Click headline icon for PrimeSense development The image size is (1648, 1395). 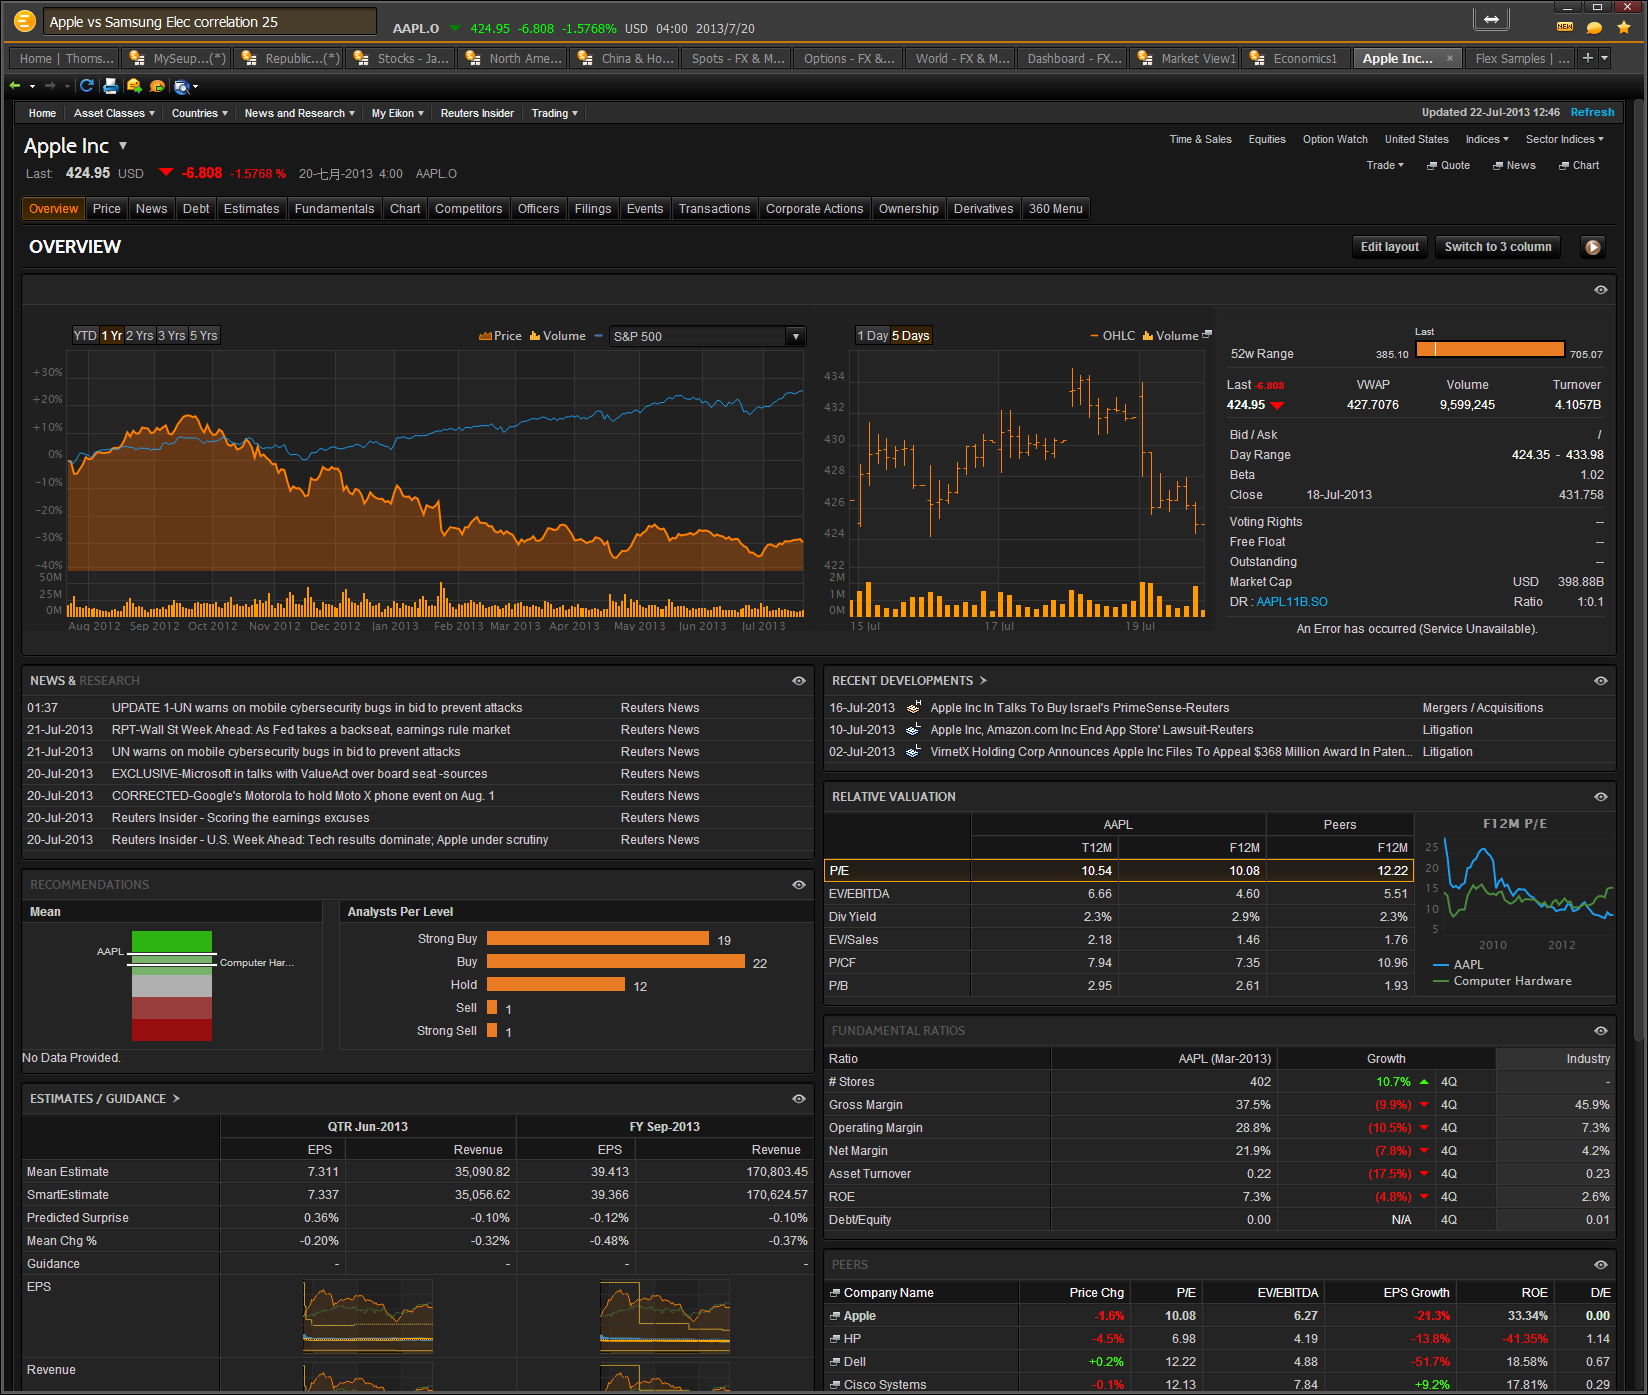[914, 707]
